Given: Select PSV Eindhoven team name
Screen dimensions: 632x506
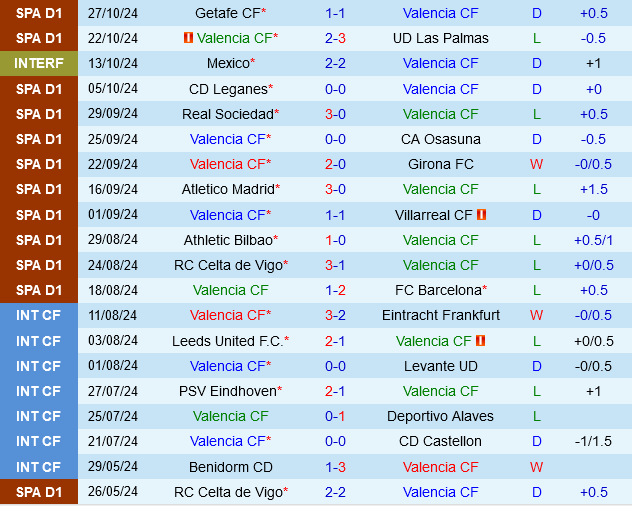Looking at the screenshot, I should (x=227, y=391).
